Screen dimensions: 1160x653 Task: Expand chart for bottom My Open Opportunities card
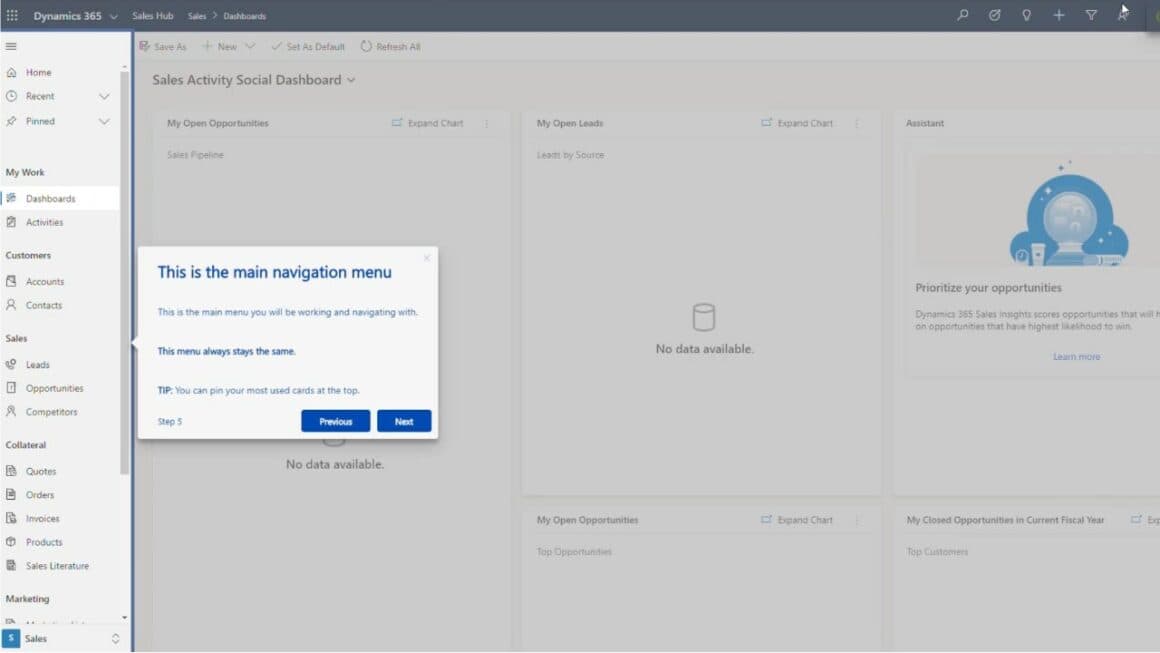coord(797,520)
